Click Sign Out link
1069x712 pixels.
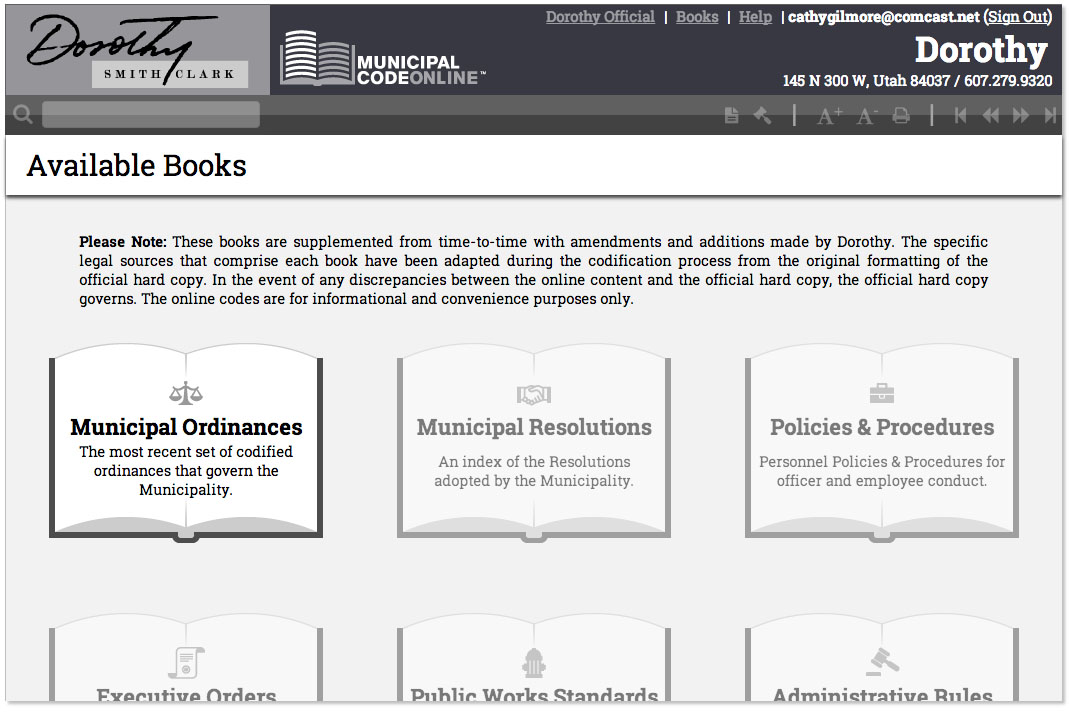(1017, 17)
